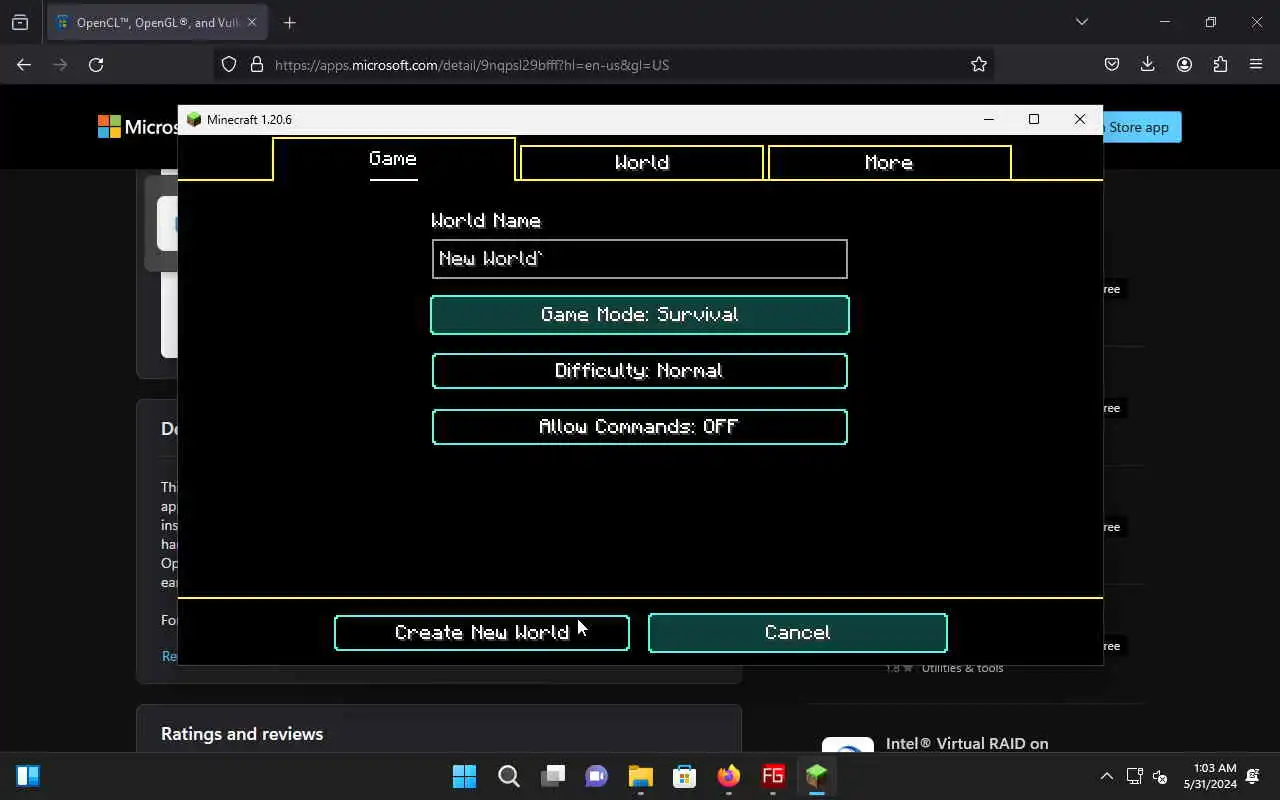This screenshot has height=800, width=1280.
Task: Open the Chat app on taskbar
Action: (x=597, y=776)
